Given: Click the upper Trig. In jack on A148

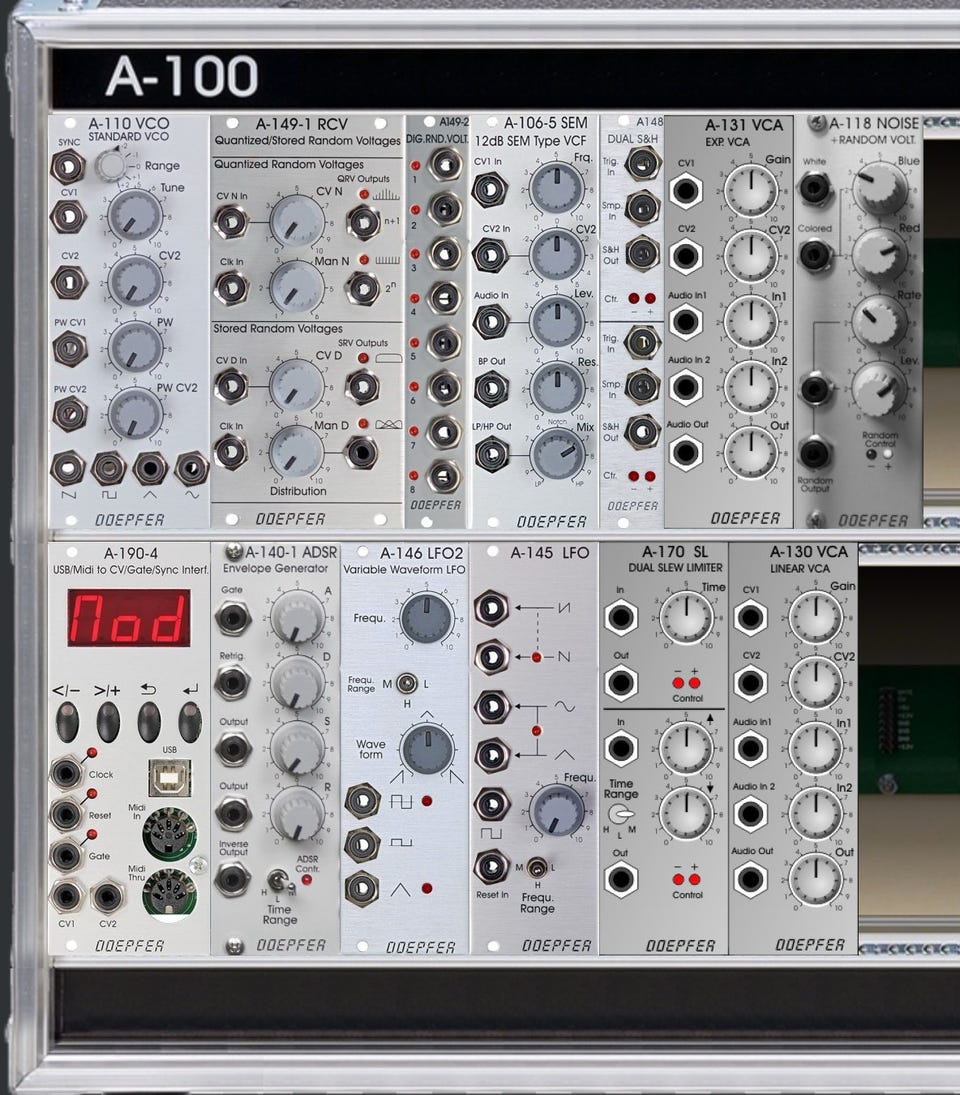Looking at the screenshot, I should click(642, 163).
